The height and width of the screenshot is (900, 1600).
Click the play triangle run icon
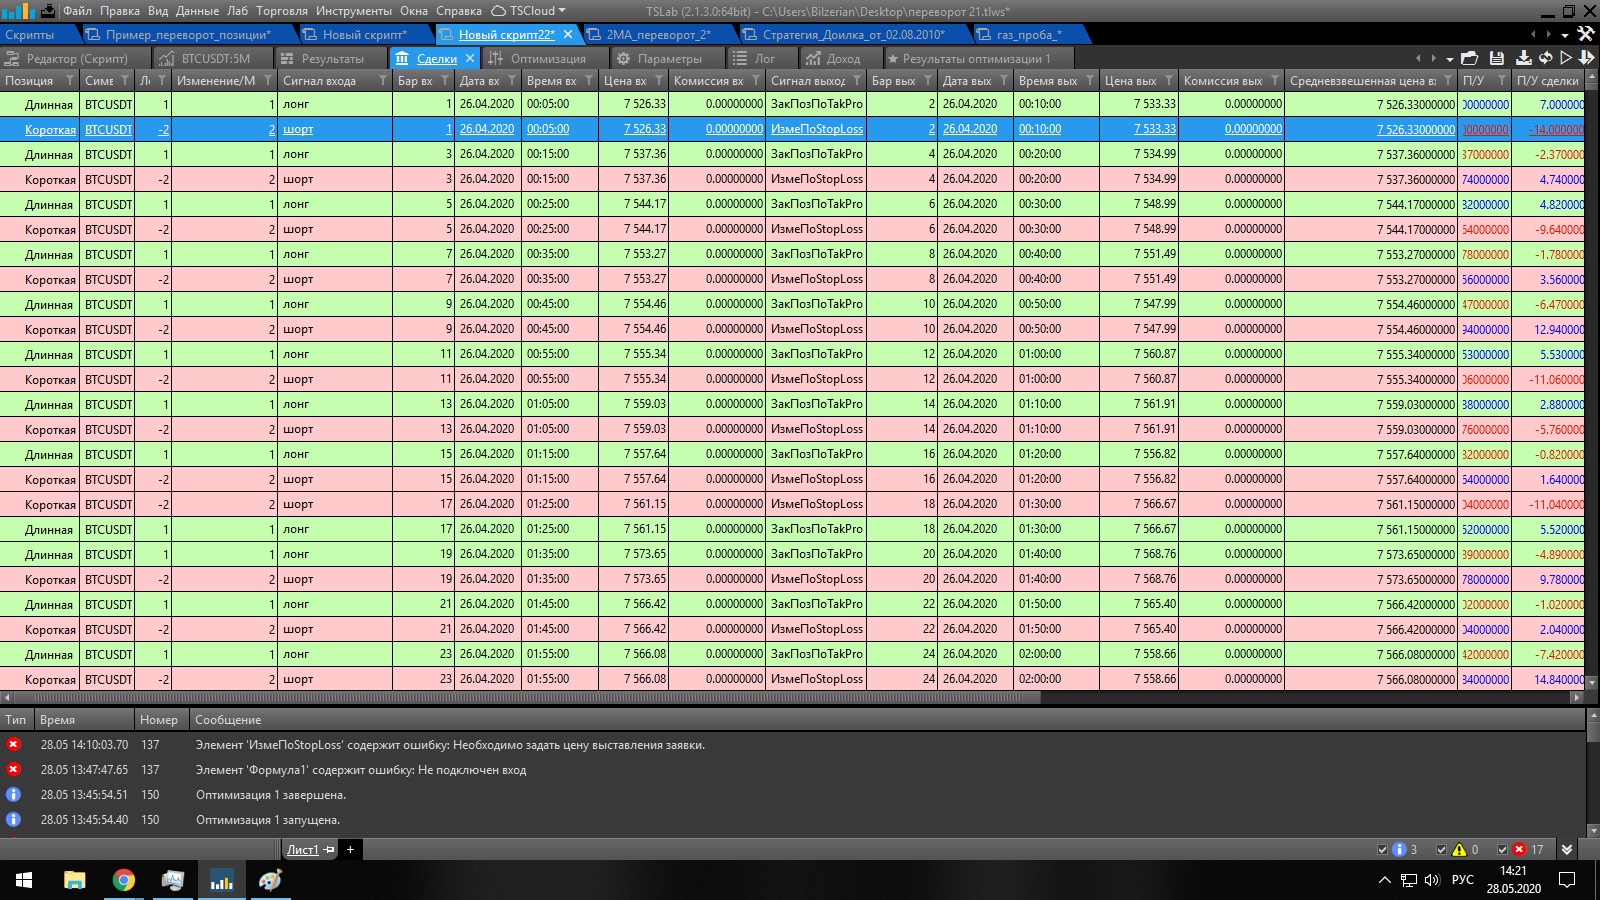pos(1566,58)
